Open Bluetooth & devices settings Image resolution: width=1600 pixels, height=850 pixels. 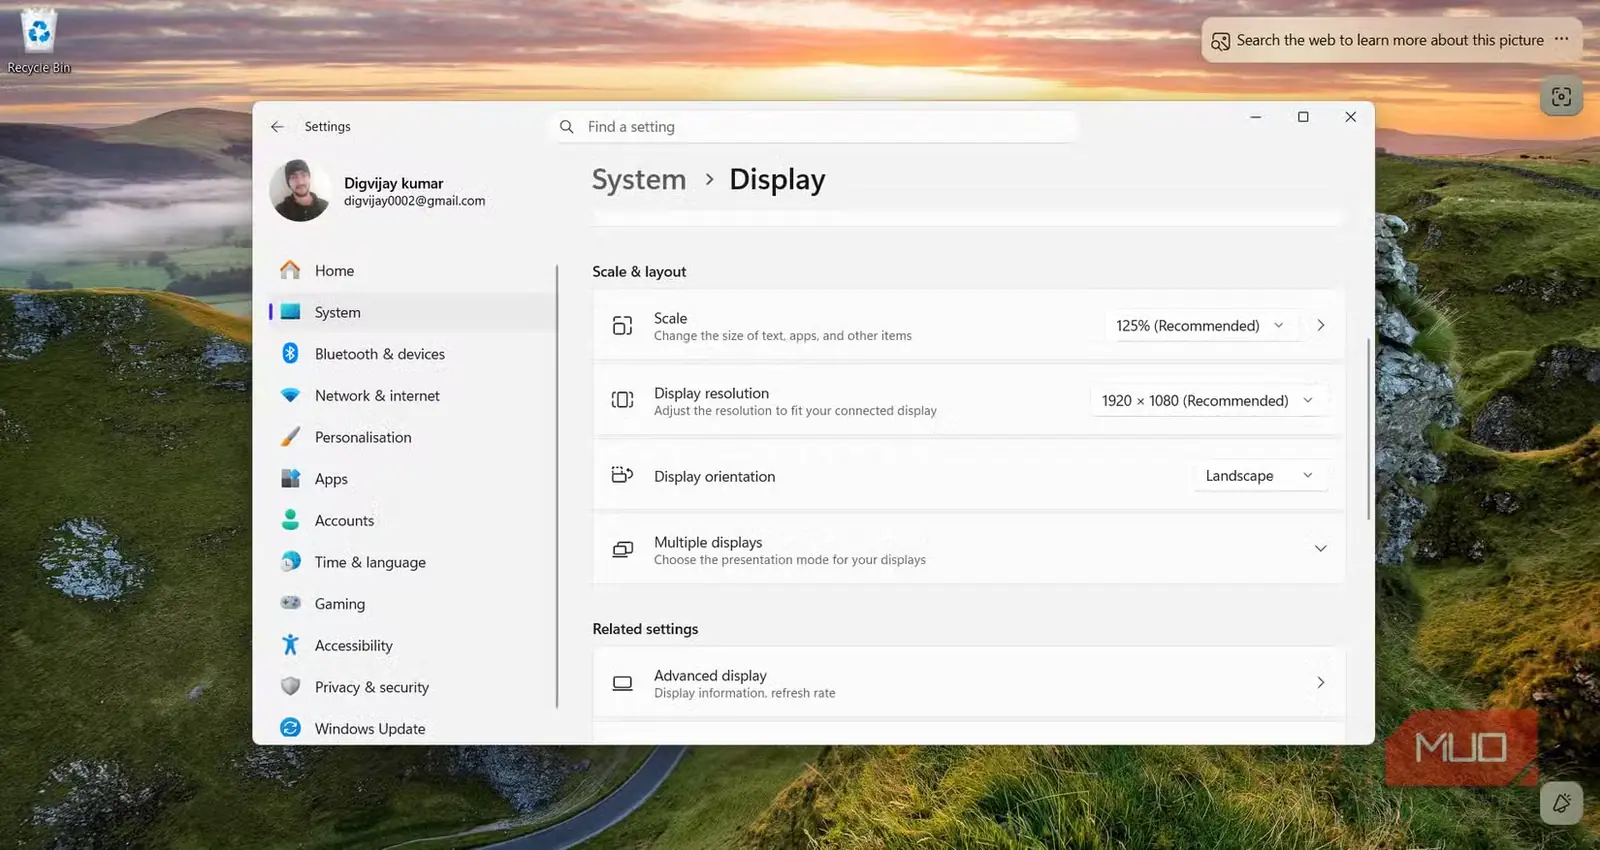pyautogui.click(x=412, y=354)
